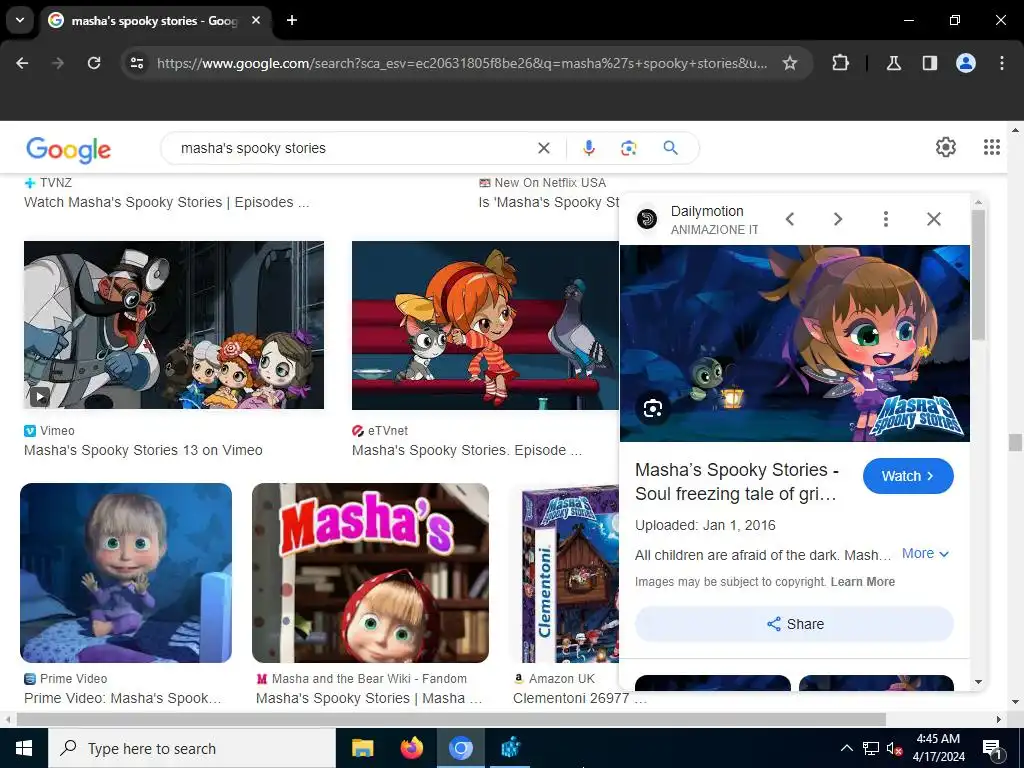Image resolution: width=1024 pixels, height=768 pixels.
Task: Go back to the previous page
Action: tap(22, 63)
